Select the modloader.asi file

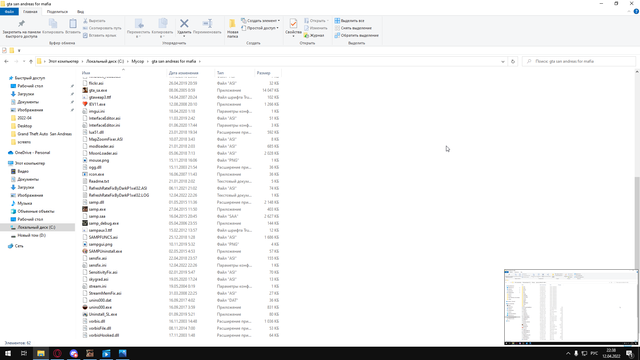[x=101, y=146]
